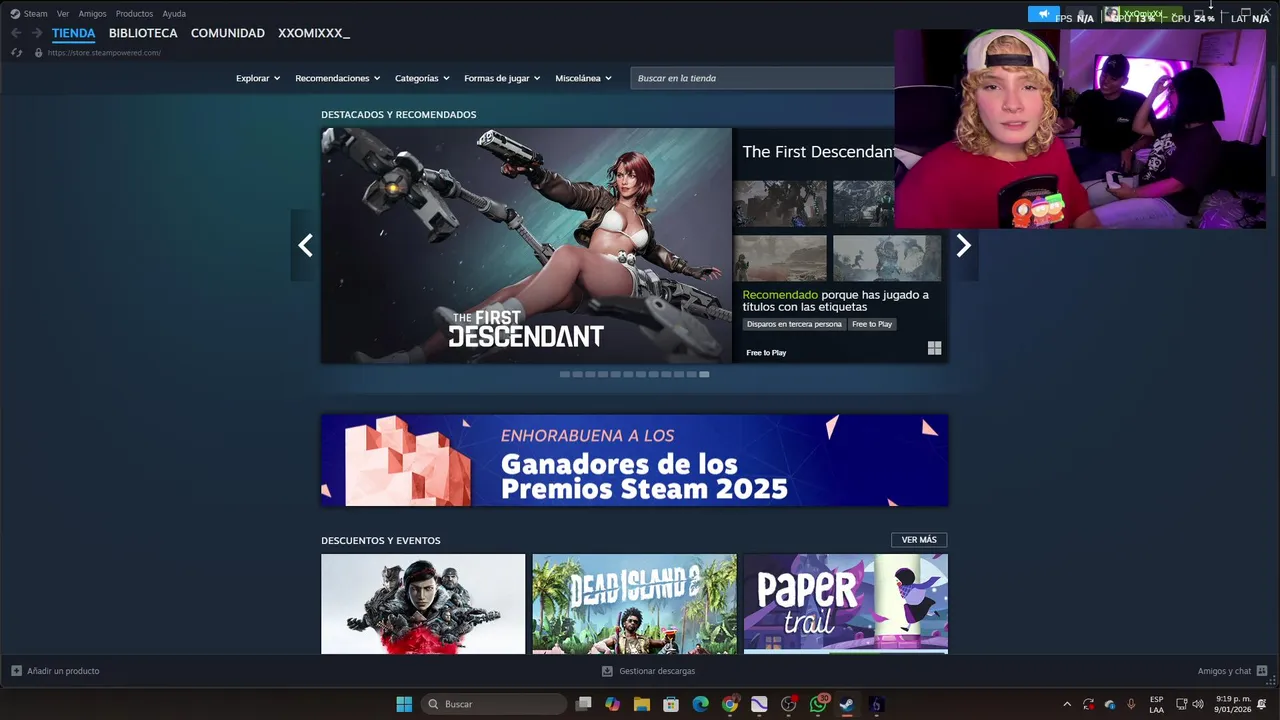Switch the ESP LAA keyboard language indicator
The image size is (1280, 720).
tap(1156, 704)
